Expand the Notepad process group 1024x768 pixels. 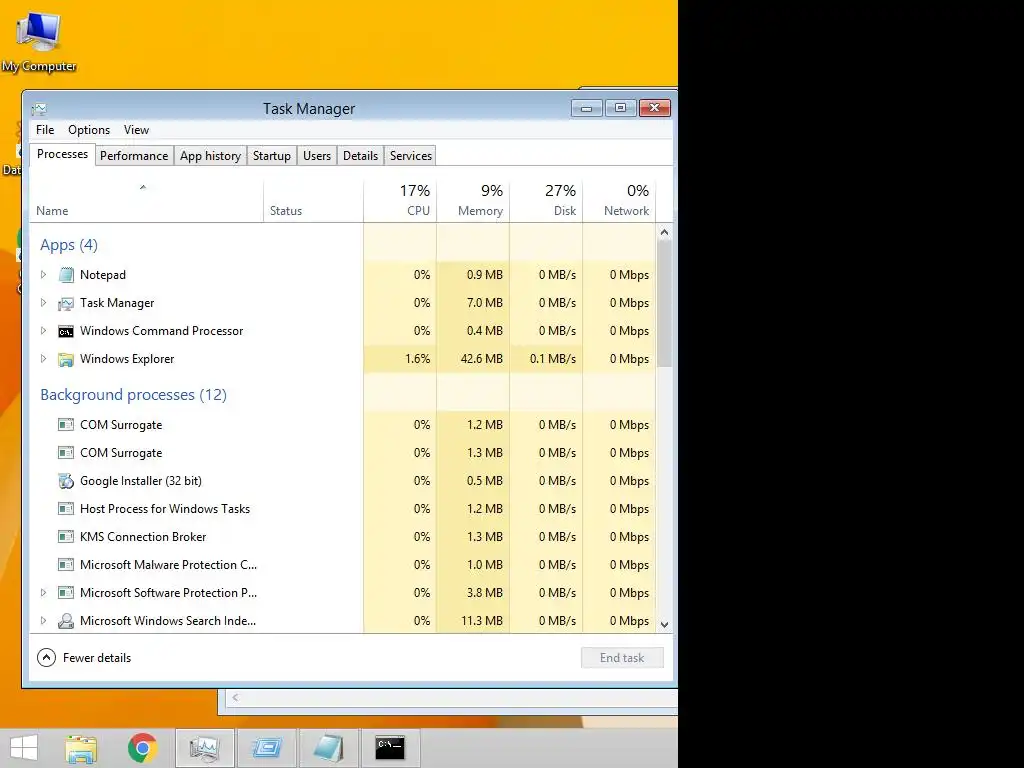(43, 275)
